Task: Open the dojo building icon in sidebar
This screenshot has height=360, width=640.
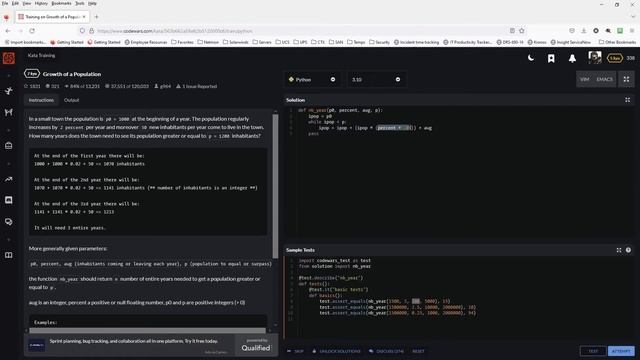Action: pyautogui.click(x=9, y=146)
